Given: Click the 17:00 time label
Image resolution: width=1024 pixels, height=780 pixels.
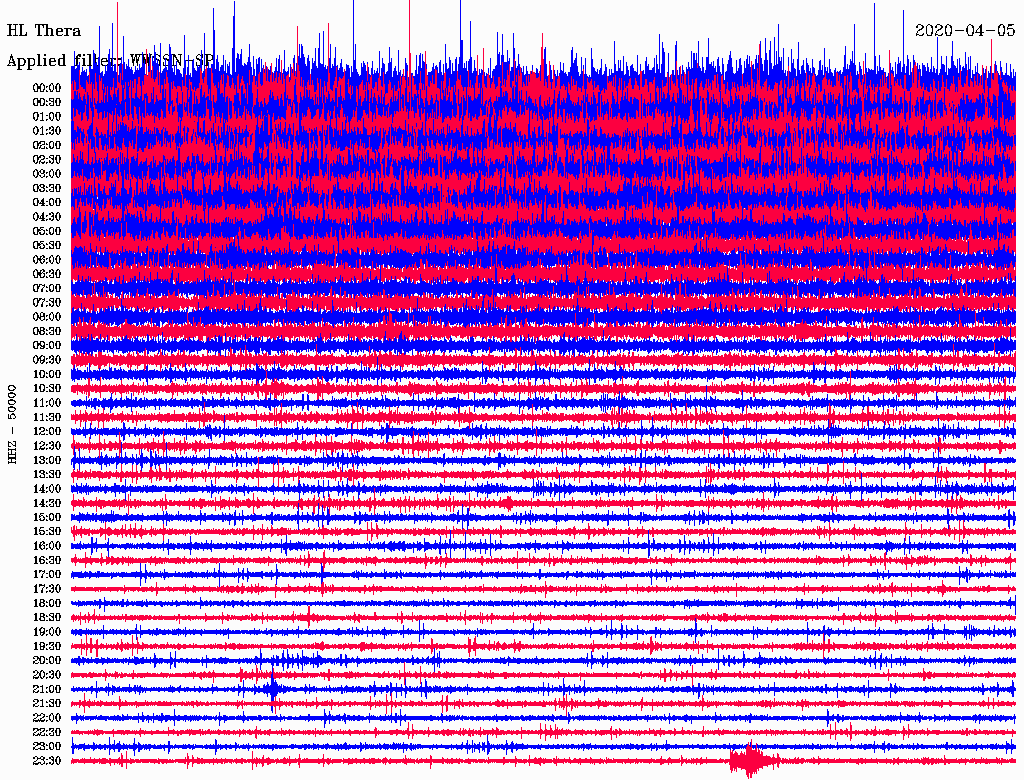Looking at the screenshot, I should click(47, 575).
